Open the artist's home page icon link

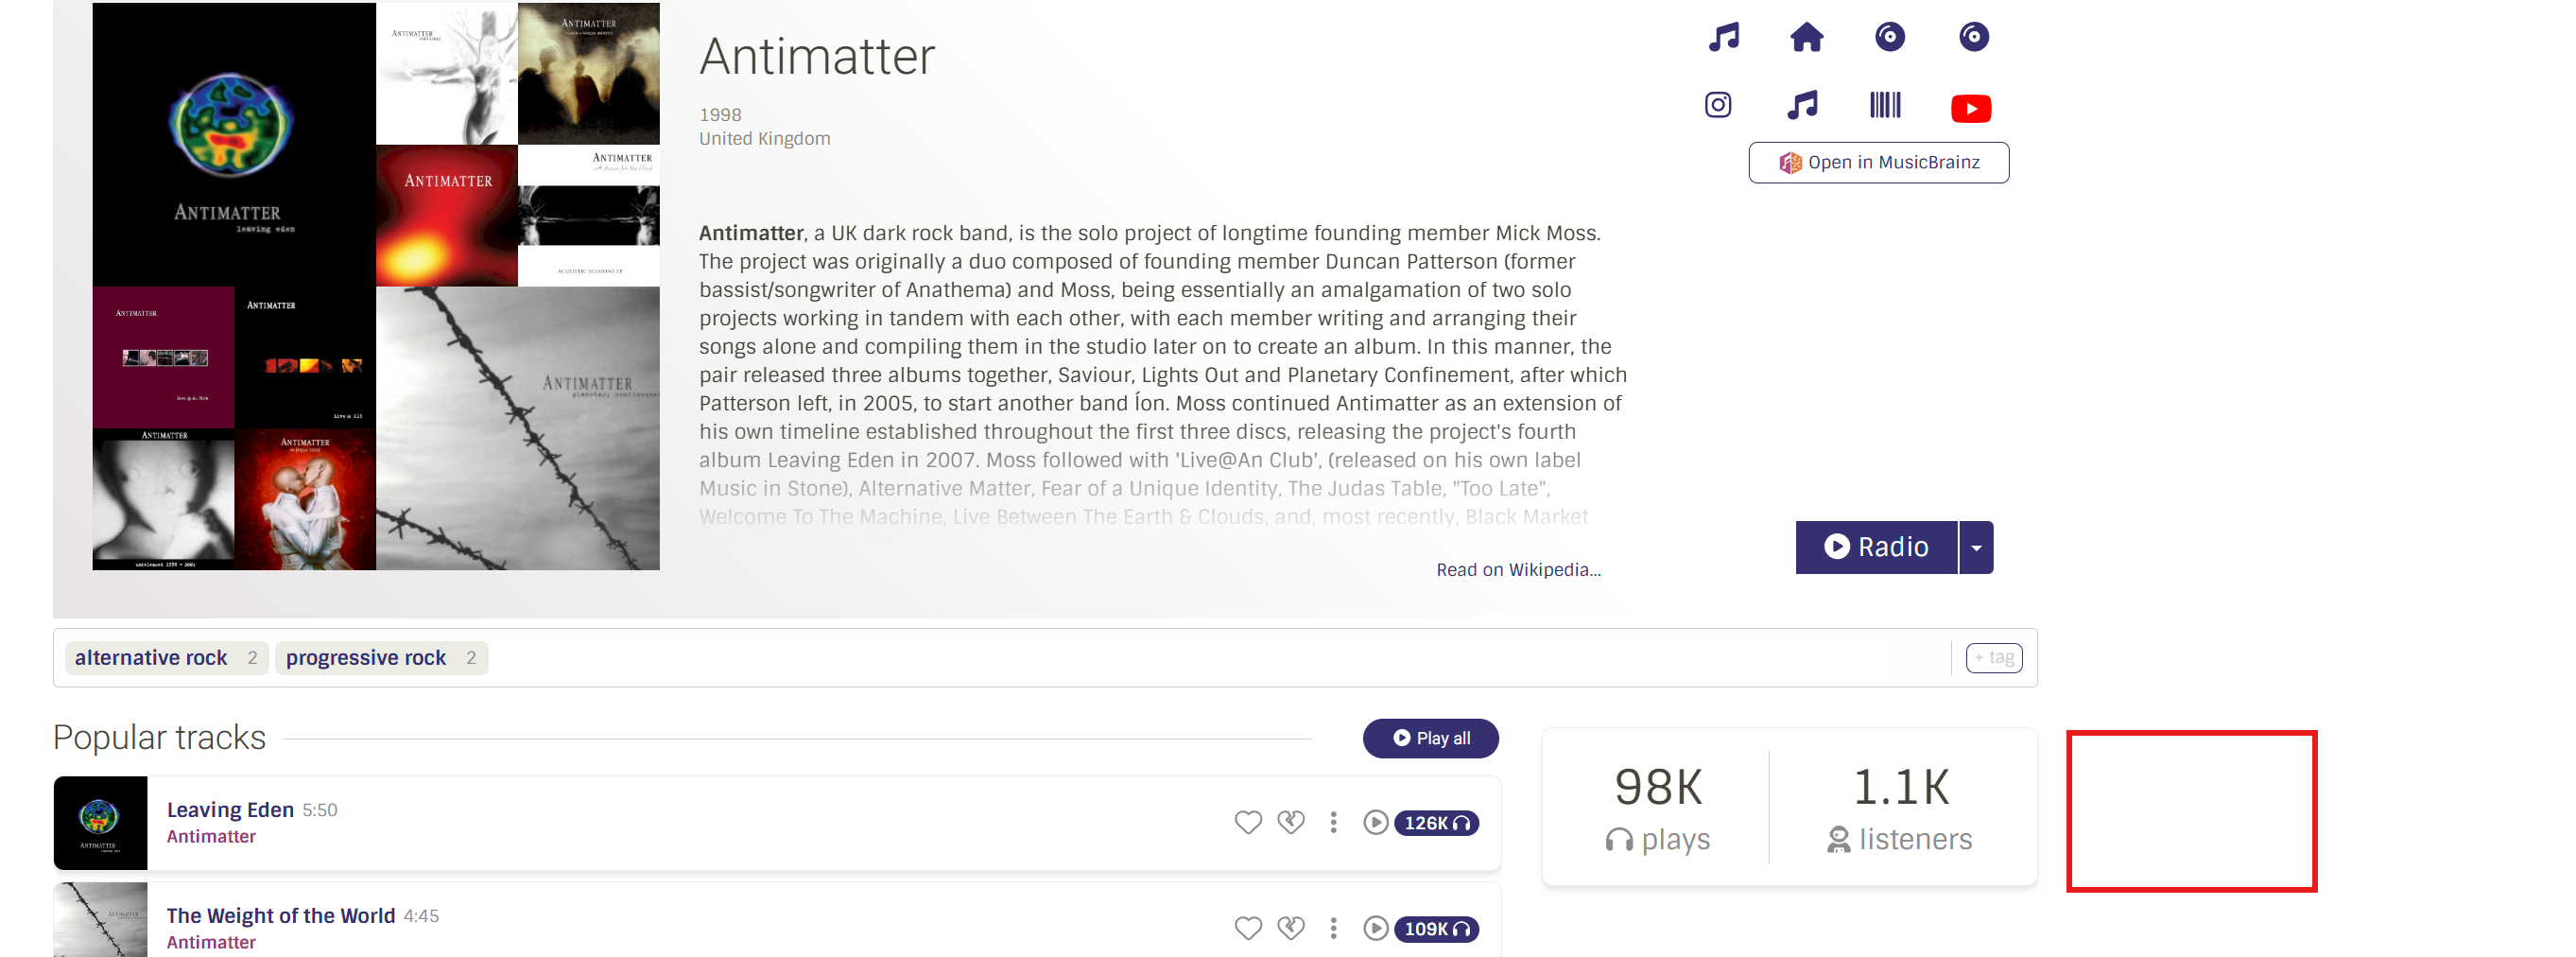click(1805, 38)
